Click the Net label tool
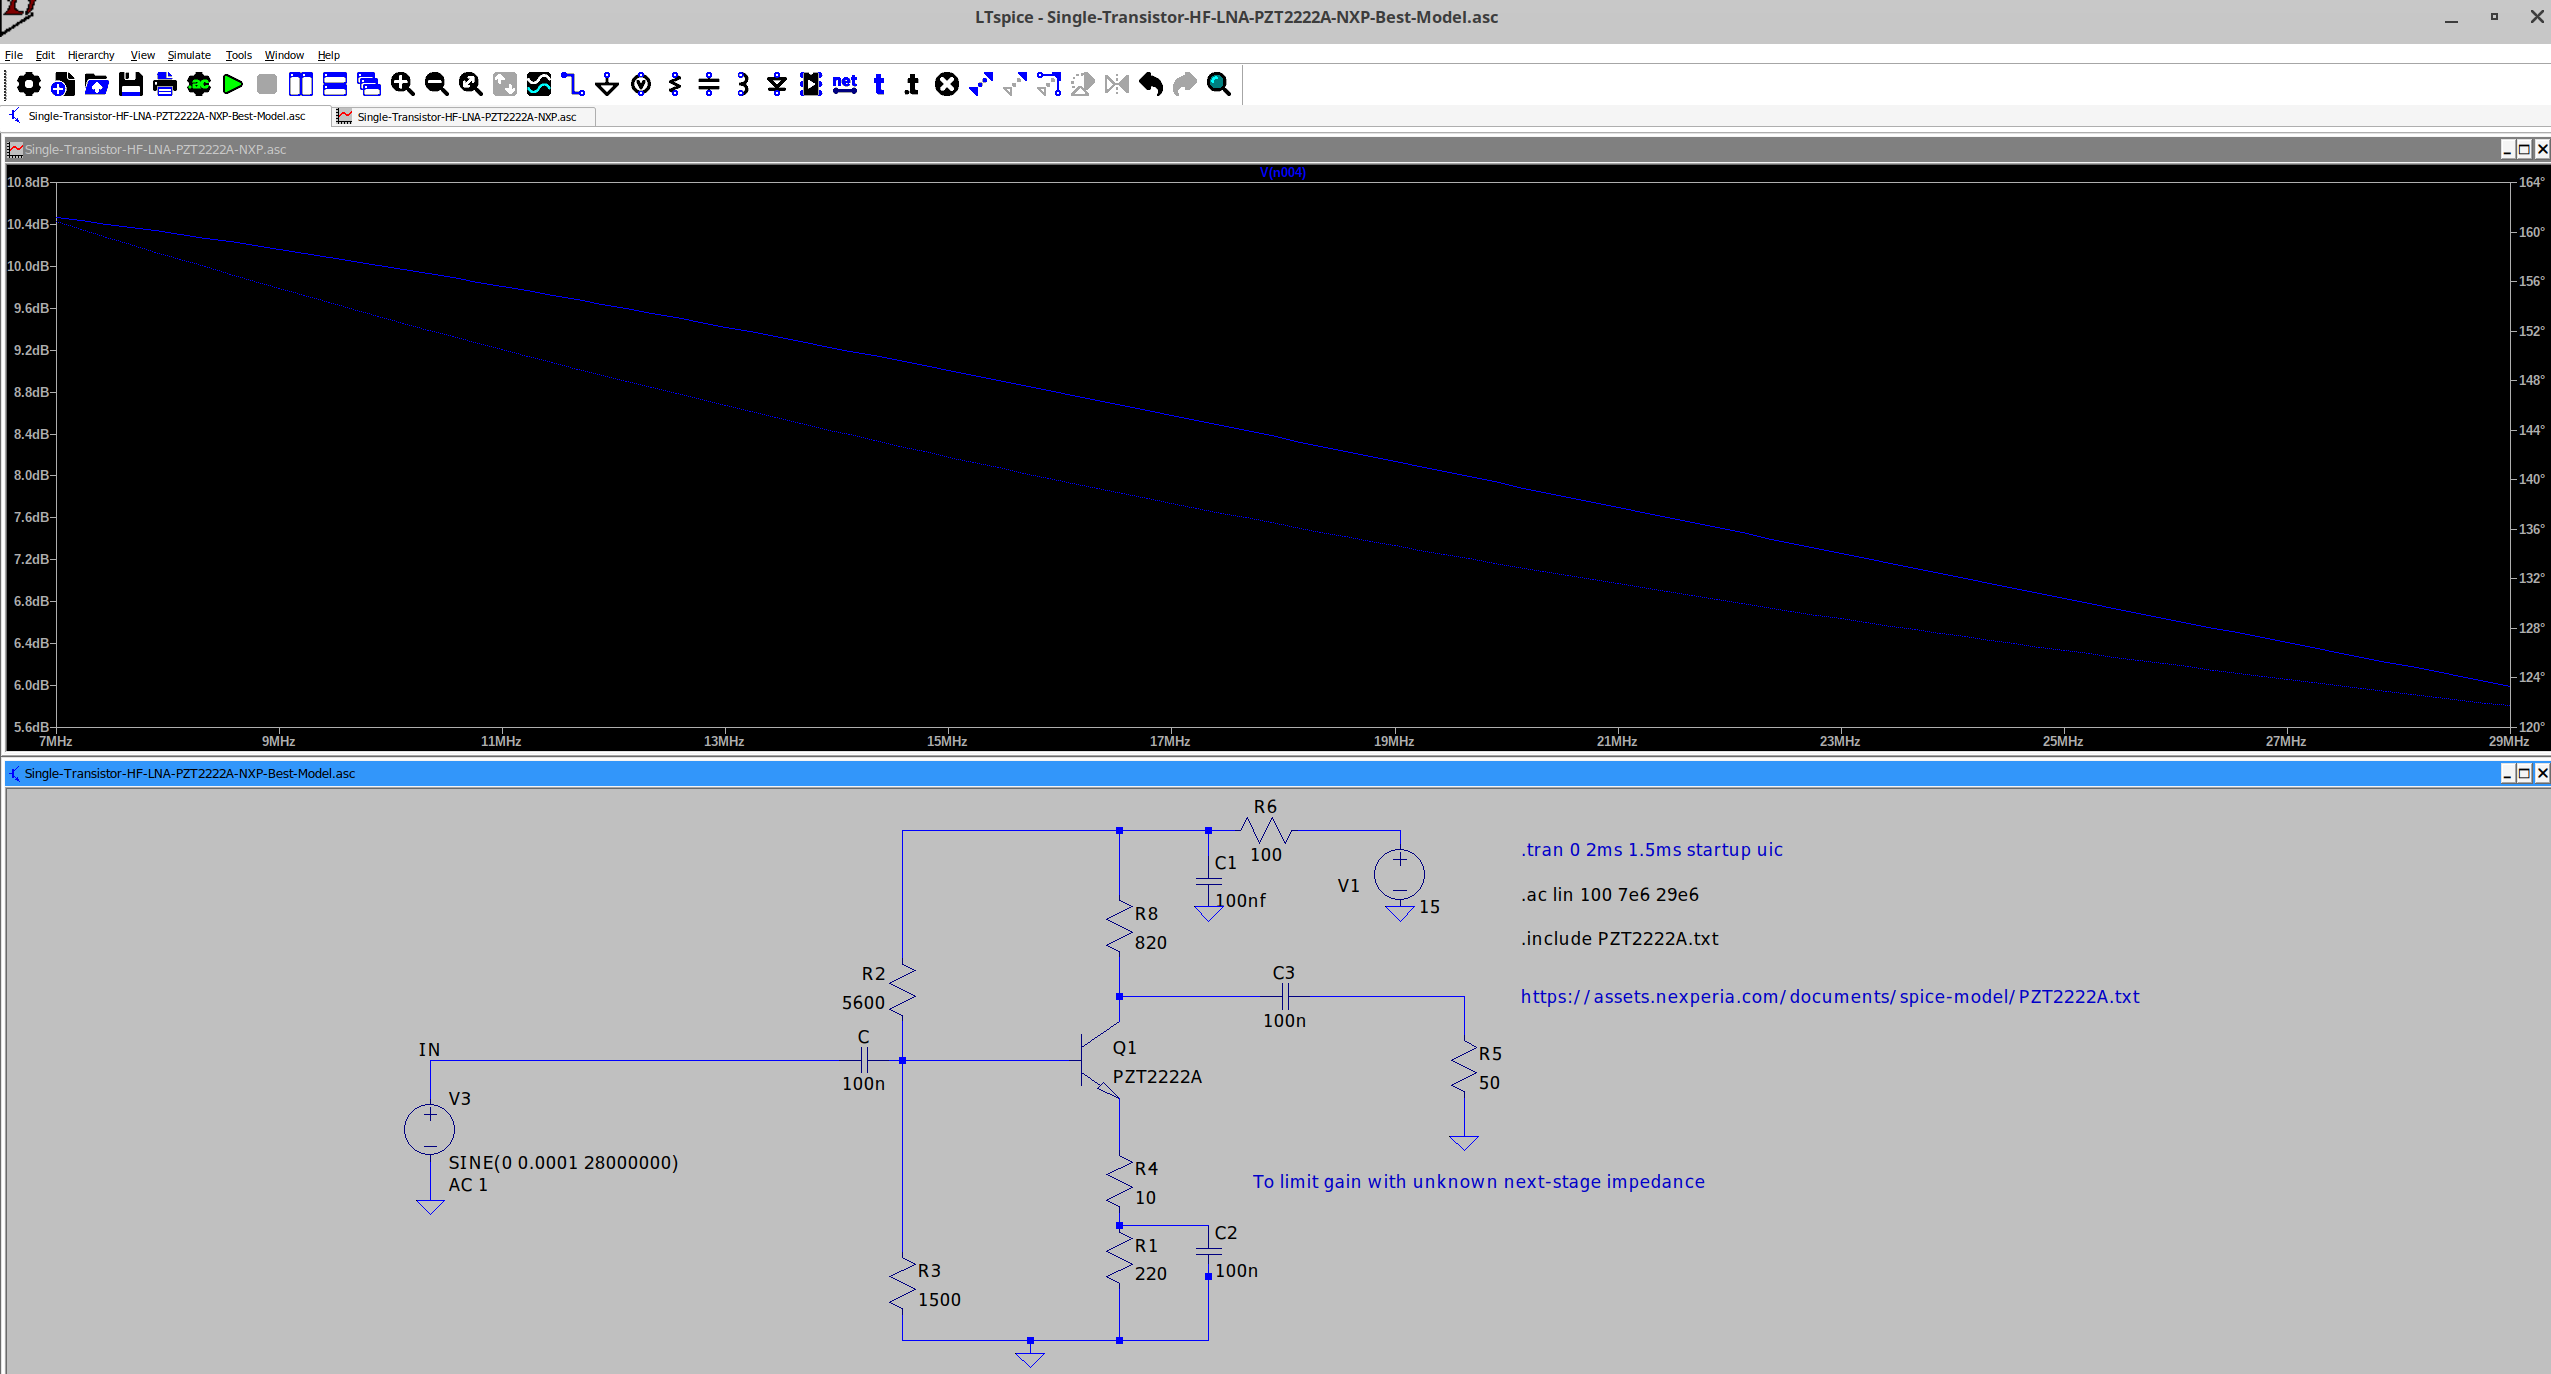This screenshot has width=2551, height=1374. pos(845,85)
